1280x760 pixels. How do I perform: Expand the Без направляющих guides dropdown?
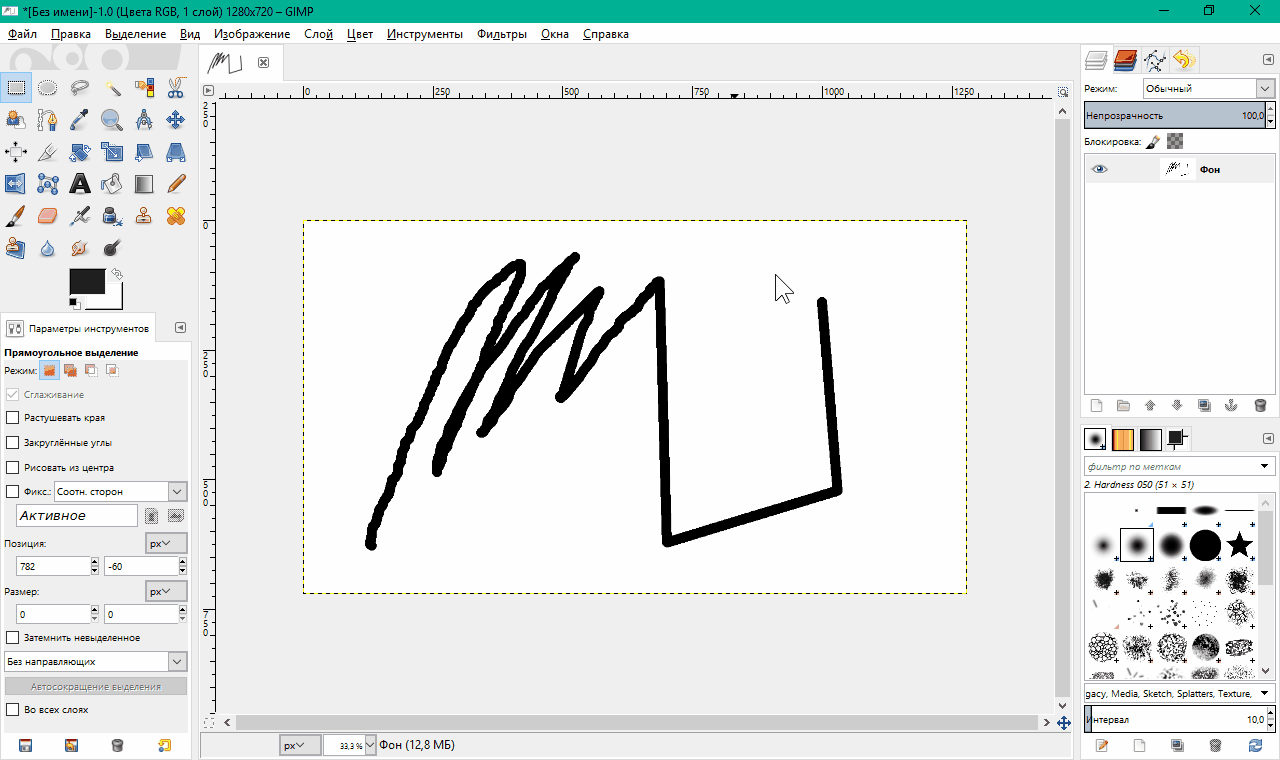(x=96, y=662)
